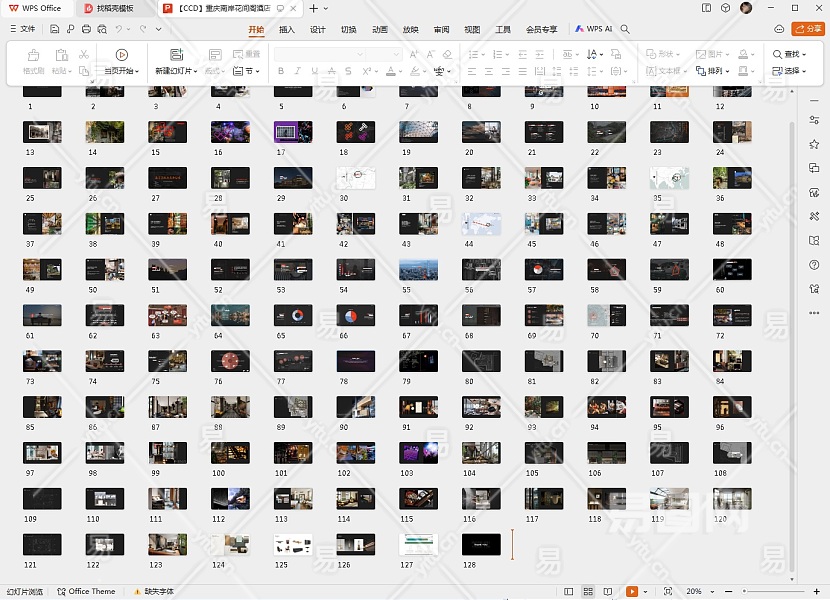
Task: Click the user profile avatar
Action: [746, 8]
